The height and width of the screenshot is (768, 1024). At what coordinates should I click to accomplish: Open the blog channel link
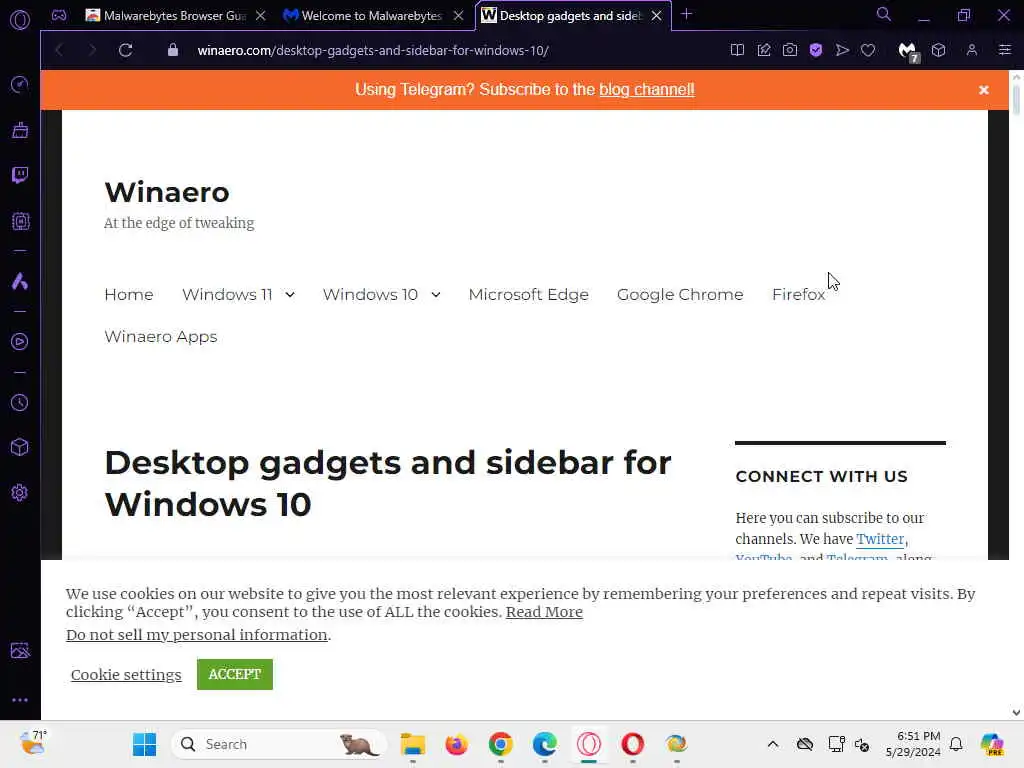pos(647,89)
